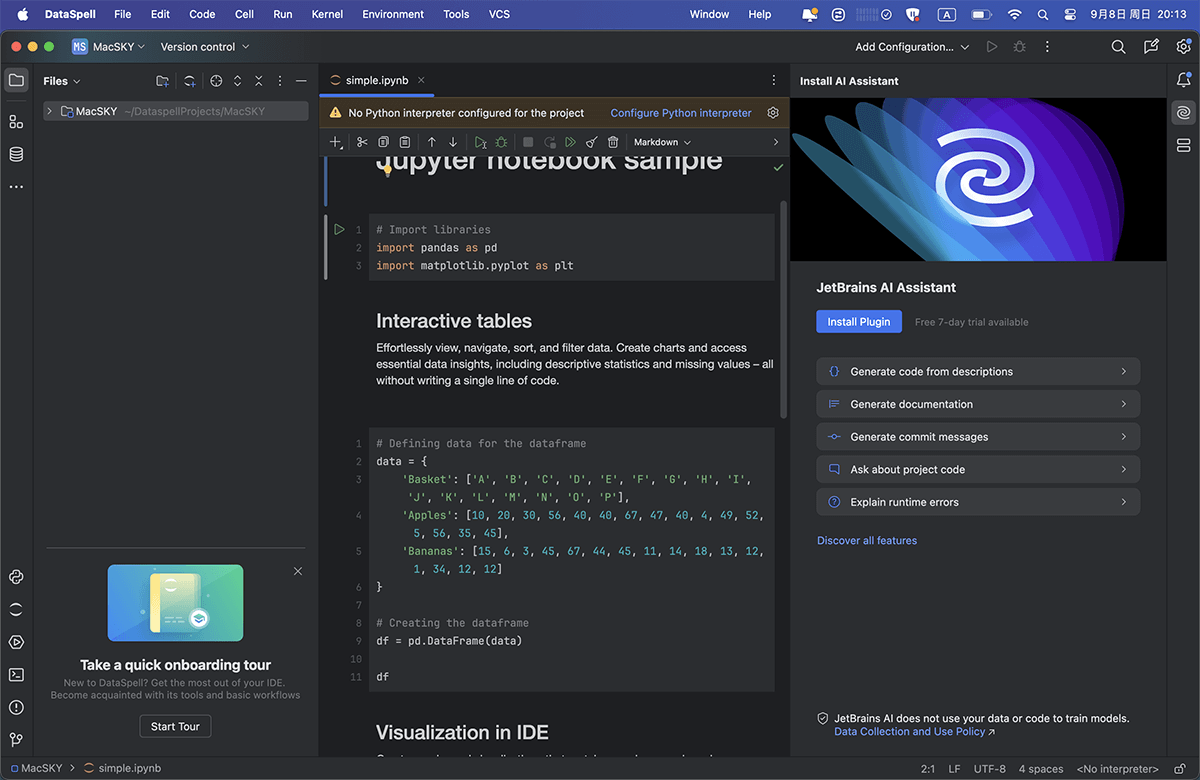Screen dimensions: 1200x780
Task: Open Files panel options menu
Action: tap(279, 81)
